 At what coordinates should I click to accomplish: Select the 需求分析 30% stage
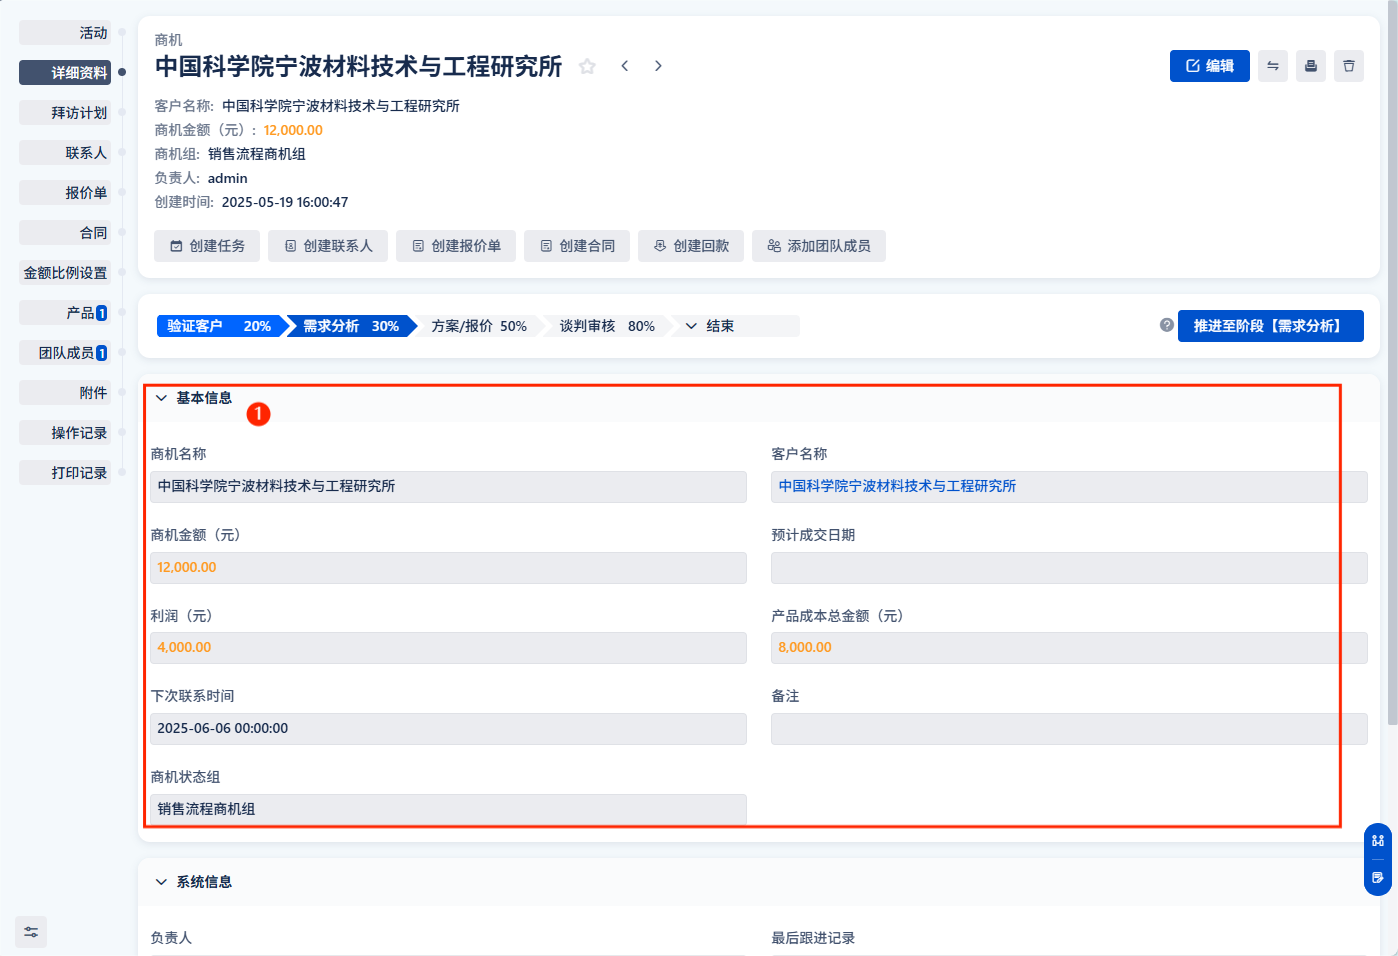(351, 326)
